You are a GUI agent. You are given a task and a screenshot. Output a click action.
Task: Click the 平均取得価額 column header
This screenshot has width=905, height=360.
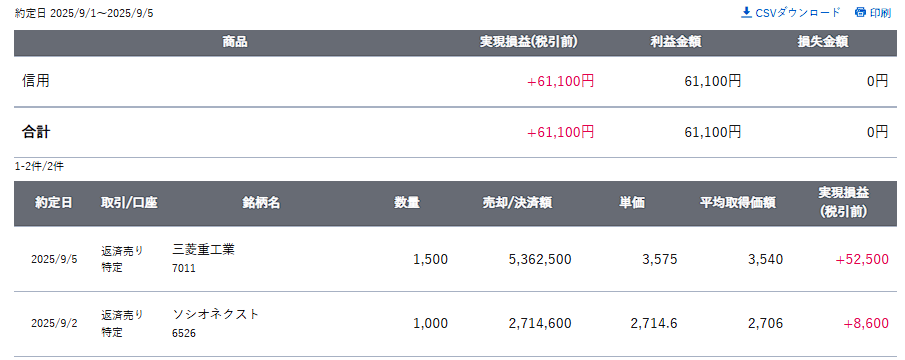click(x=738, y=203)
